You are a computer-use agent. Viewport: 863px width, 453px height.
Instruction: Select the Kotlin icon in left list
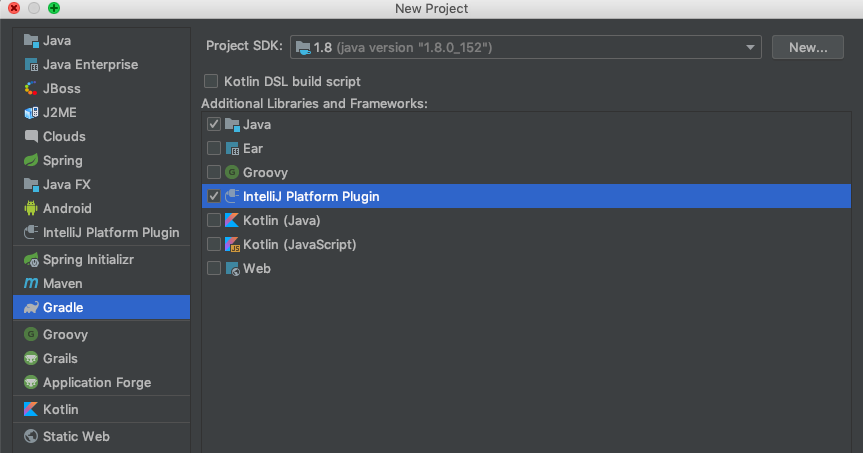[30, 410]
